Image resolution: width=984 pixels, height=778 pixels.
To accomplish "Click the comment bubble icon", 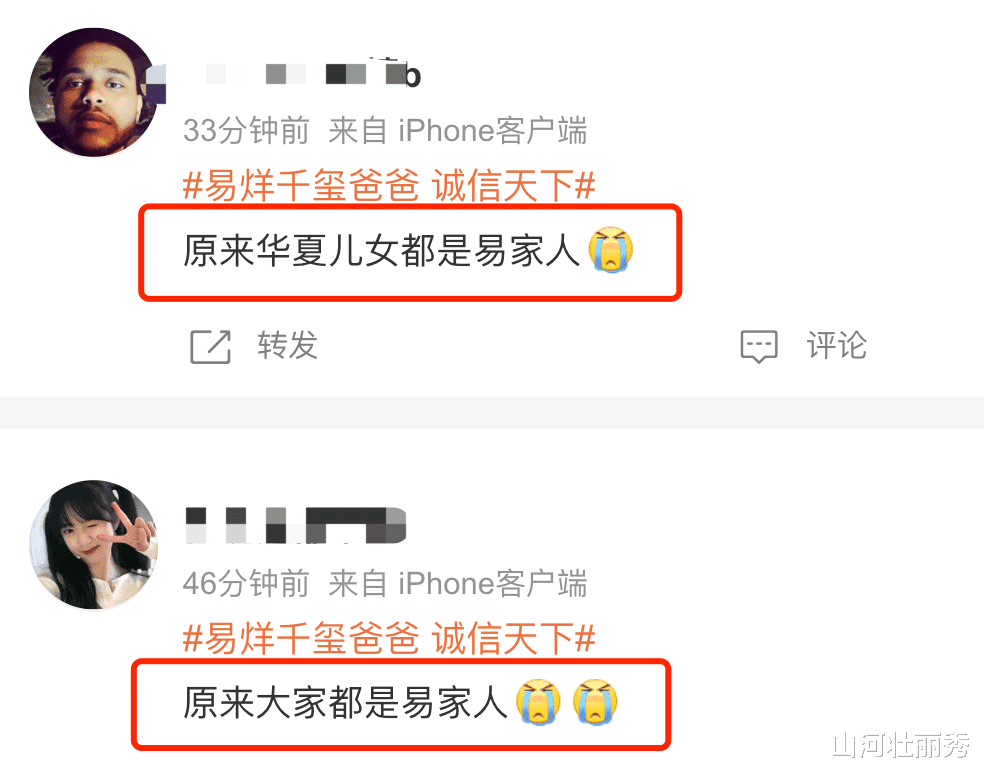I will (759, 346).
